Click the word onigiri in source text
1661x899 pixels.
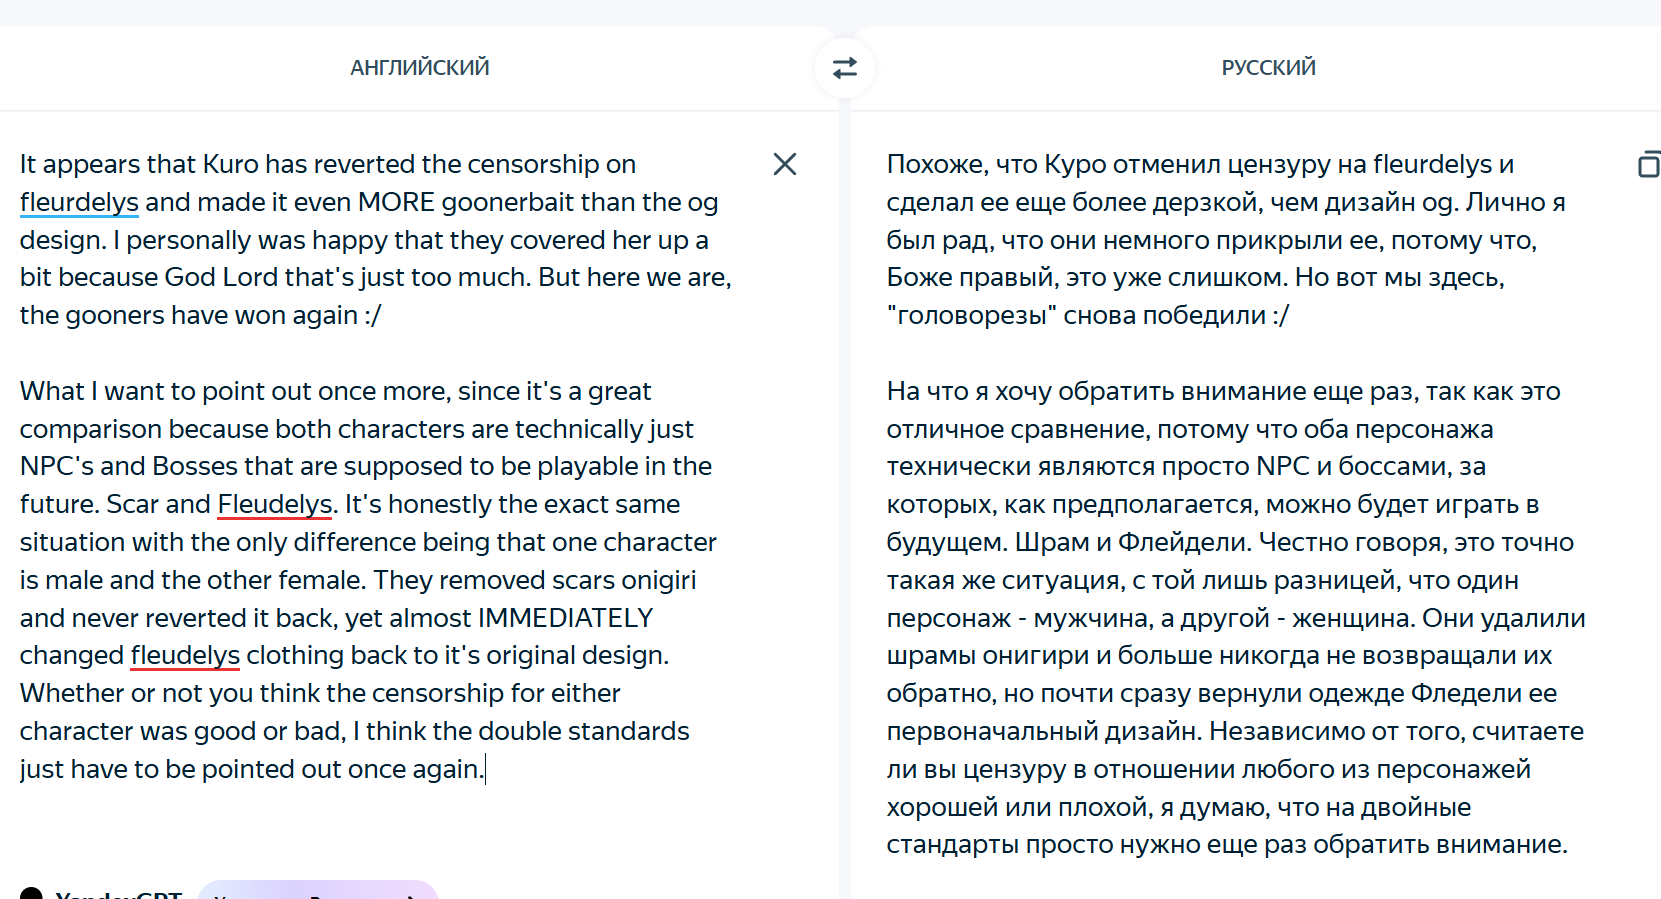[x=659, y=581]
